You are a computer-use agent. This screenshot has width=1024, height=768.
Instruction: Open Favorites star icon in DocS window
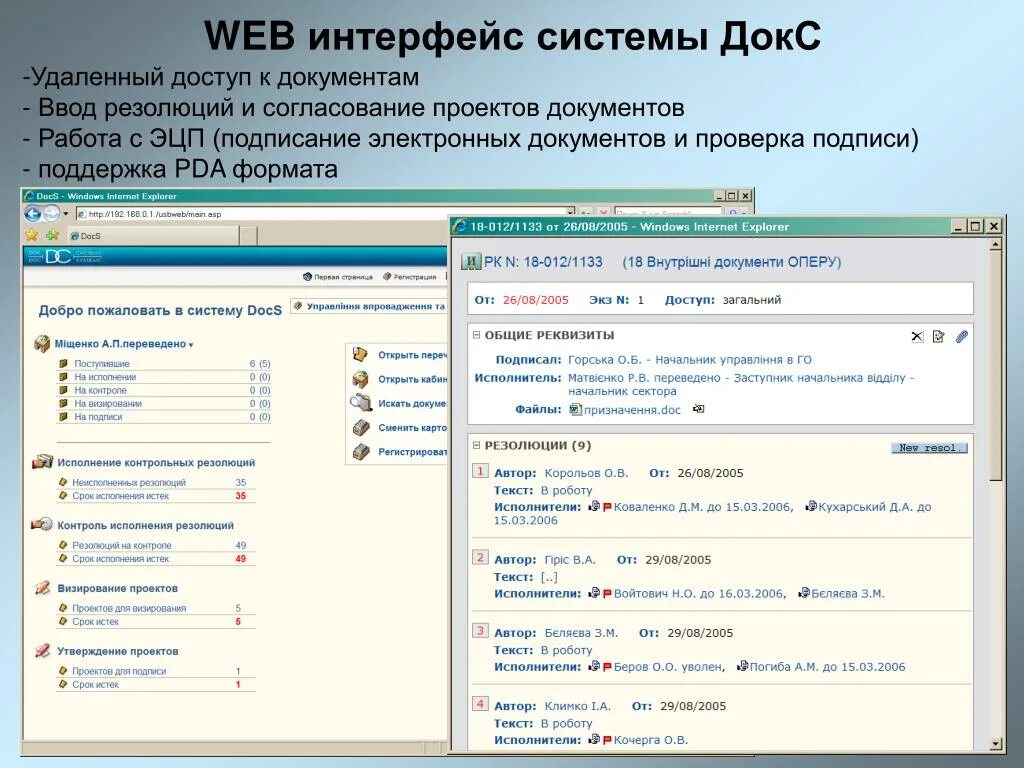[31, 235]
